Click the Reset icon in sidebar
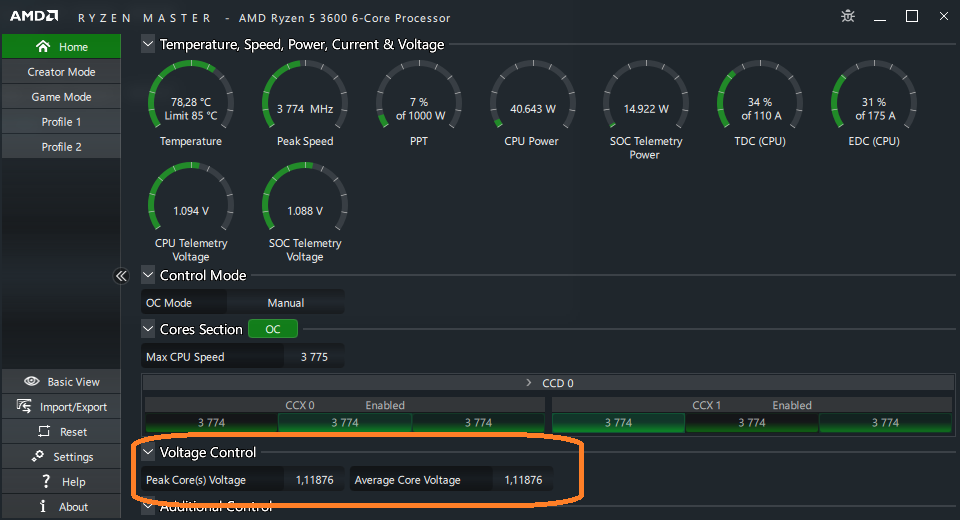 44,431
